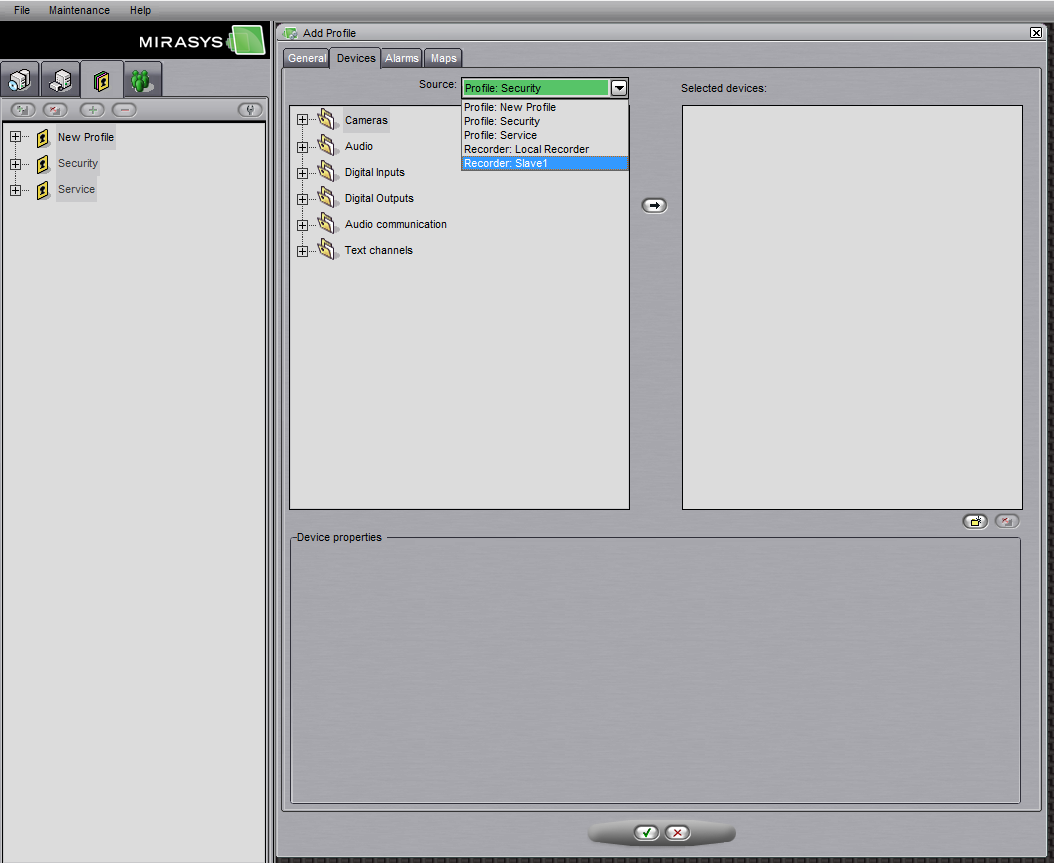Select the Text channels folder
The width and height of the screenshot is (1054, 863).
click(378, 250)
